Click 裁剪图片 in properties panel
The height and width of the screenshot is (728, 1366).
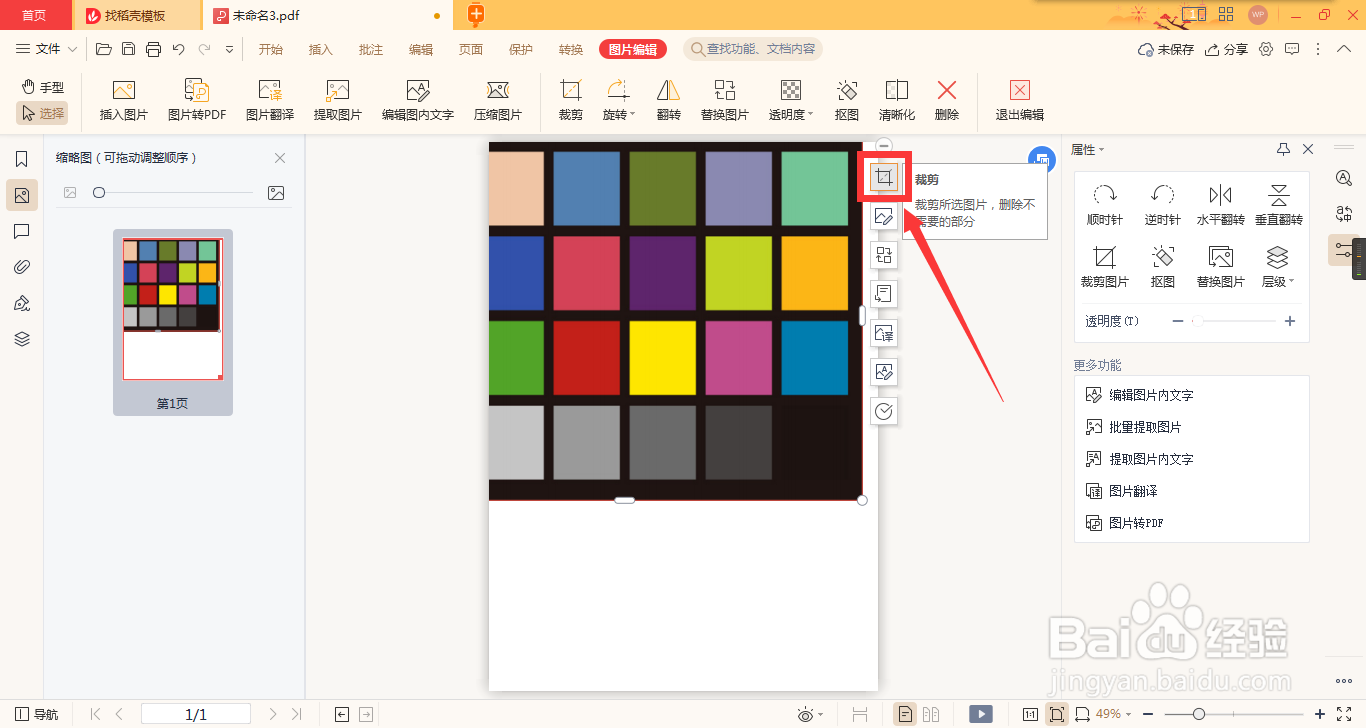pos(1105,267)
